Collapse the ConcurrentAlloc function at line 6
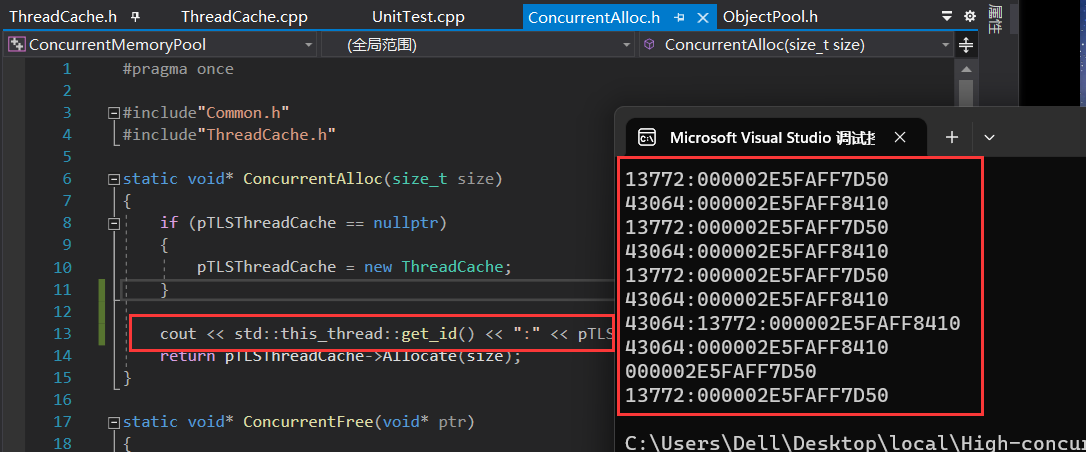Screen dimensions: 1086x452 click(114, 179)
